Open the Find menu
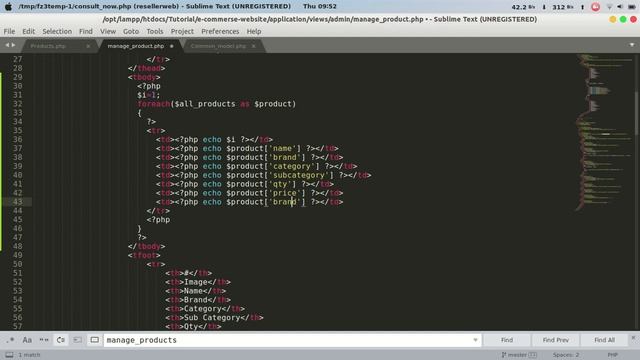640x360 pixels. (x=86, y=31)
